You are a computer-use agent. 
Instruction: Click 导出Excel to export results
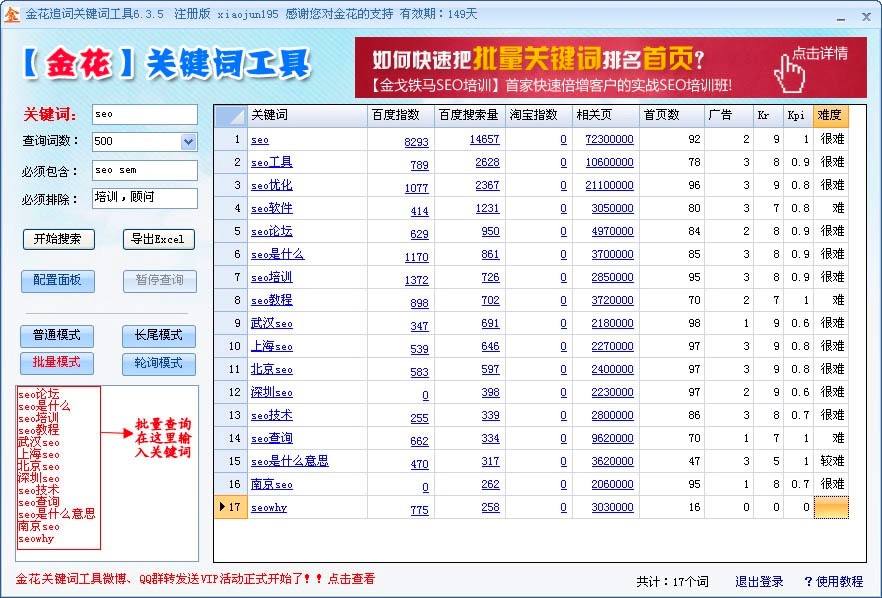click(x=158, y=240)
